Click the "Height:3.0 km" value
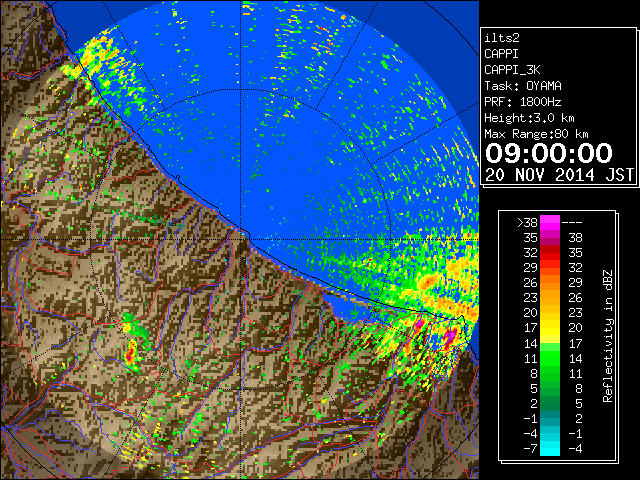The image size is (640, 480). point(529,118)
